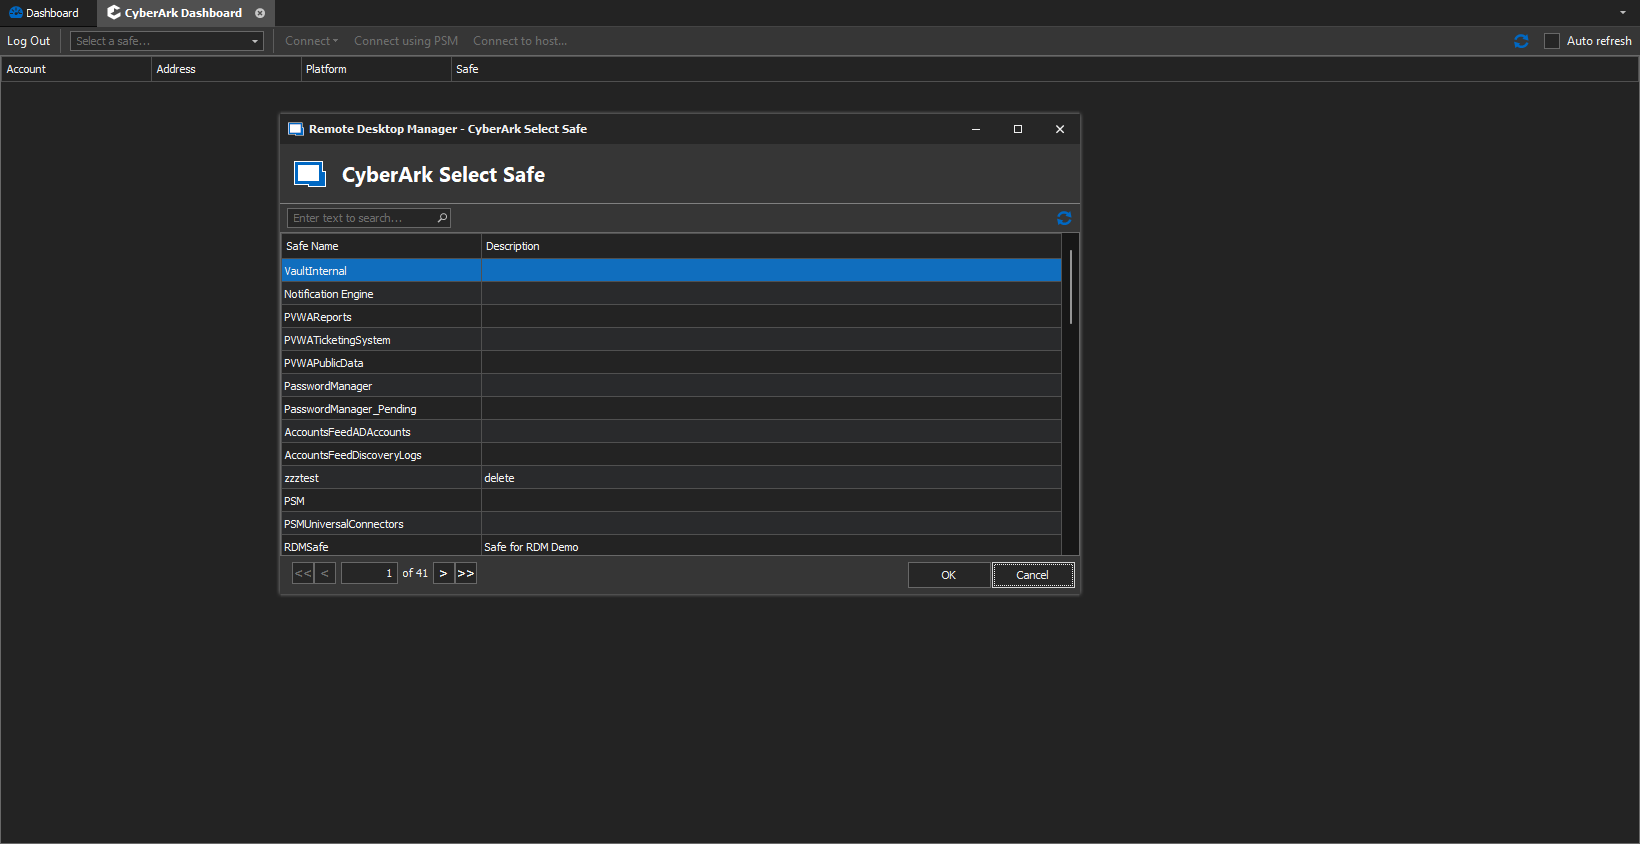Go to the next page of safes

[443, 573]
